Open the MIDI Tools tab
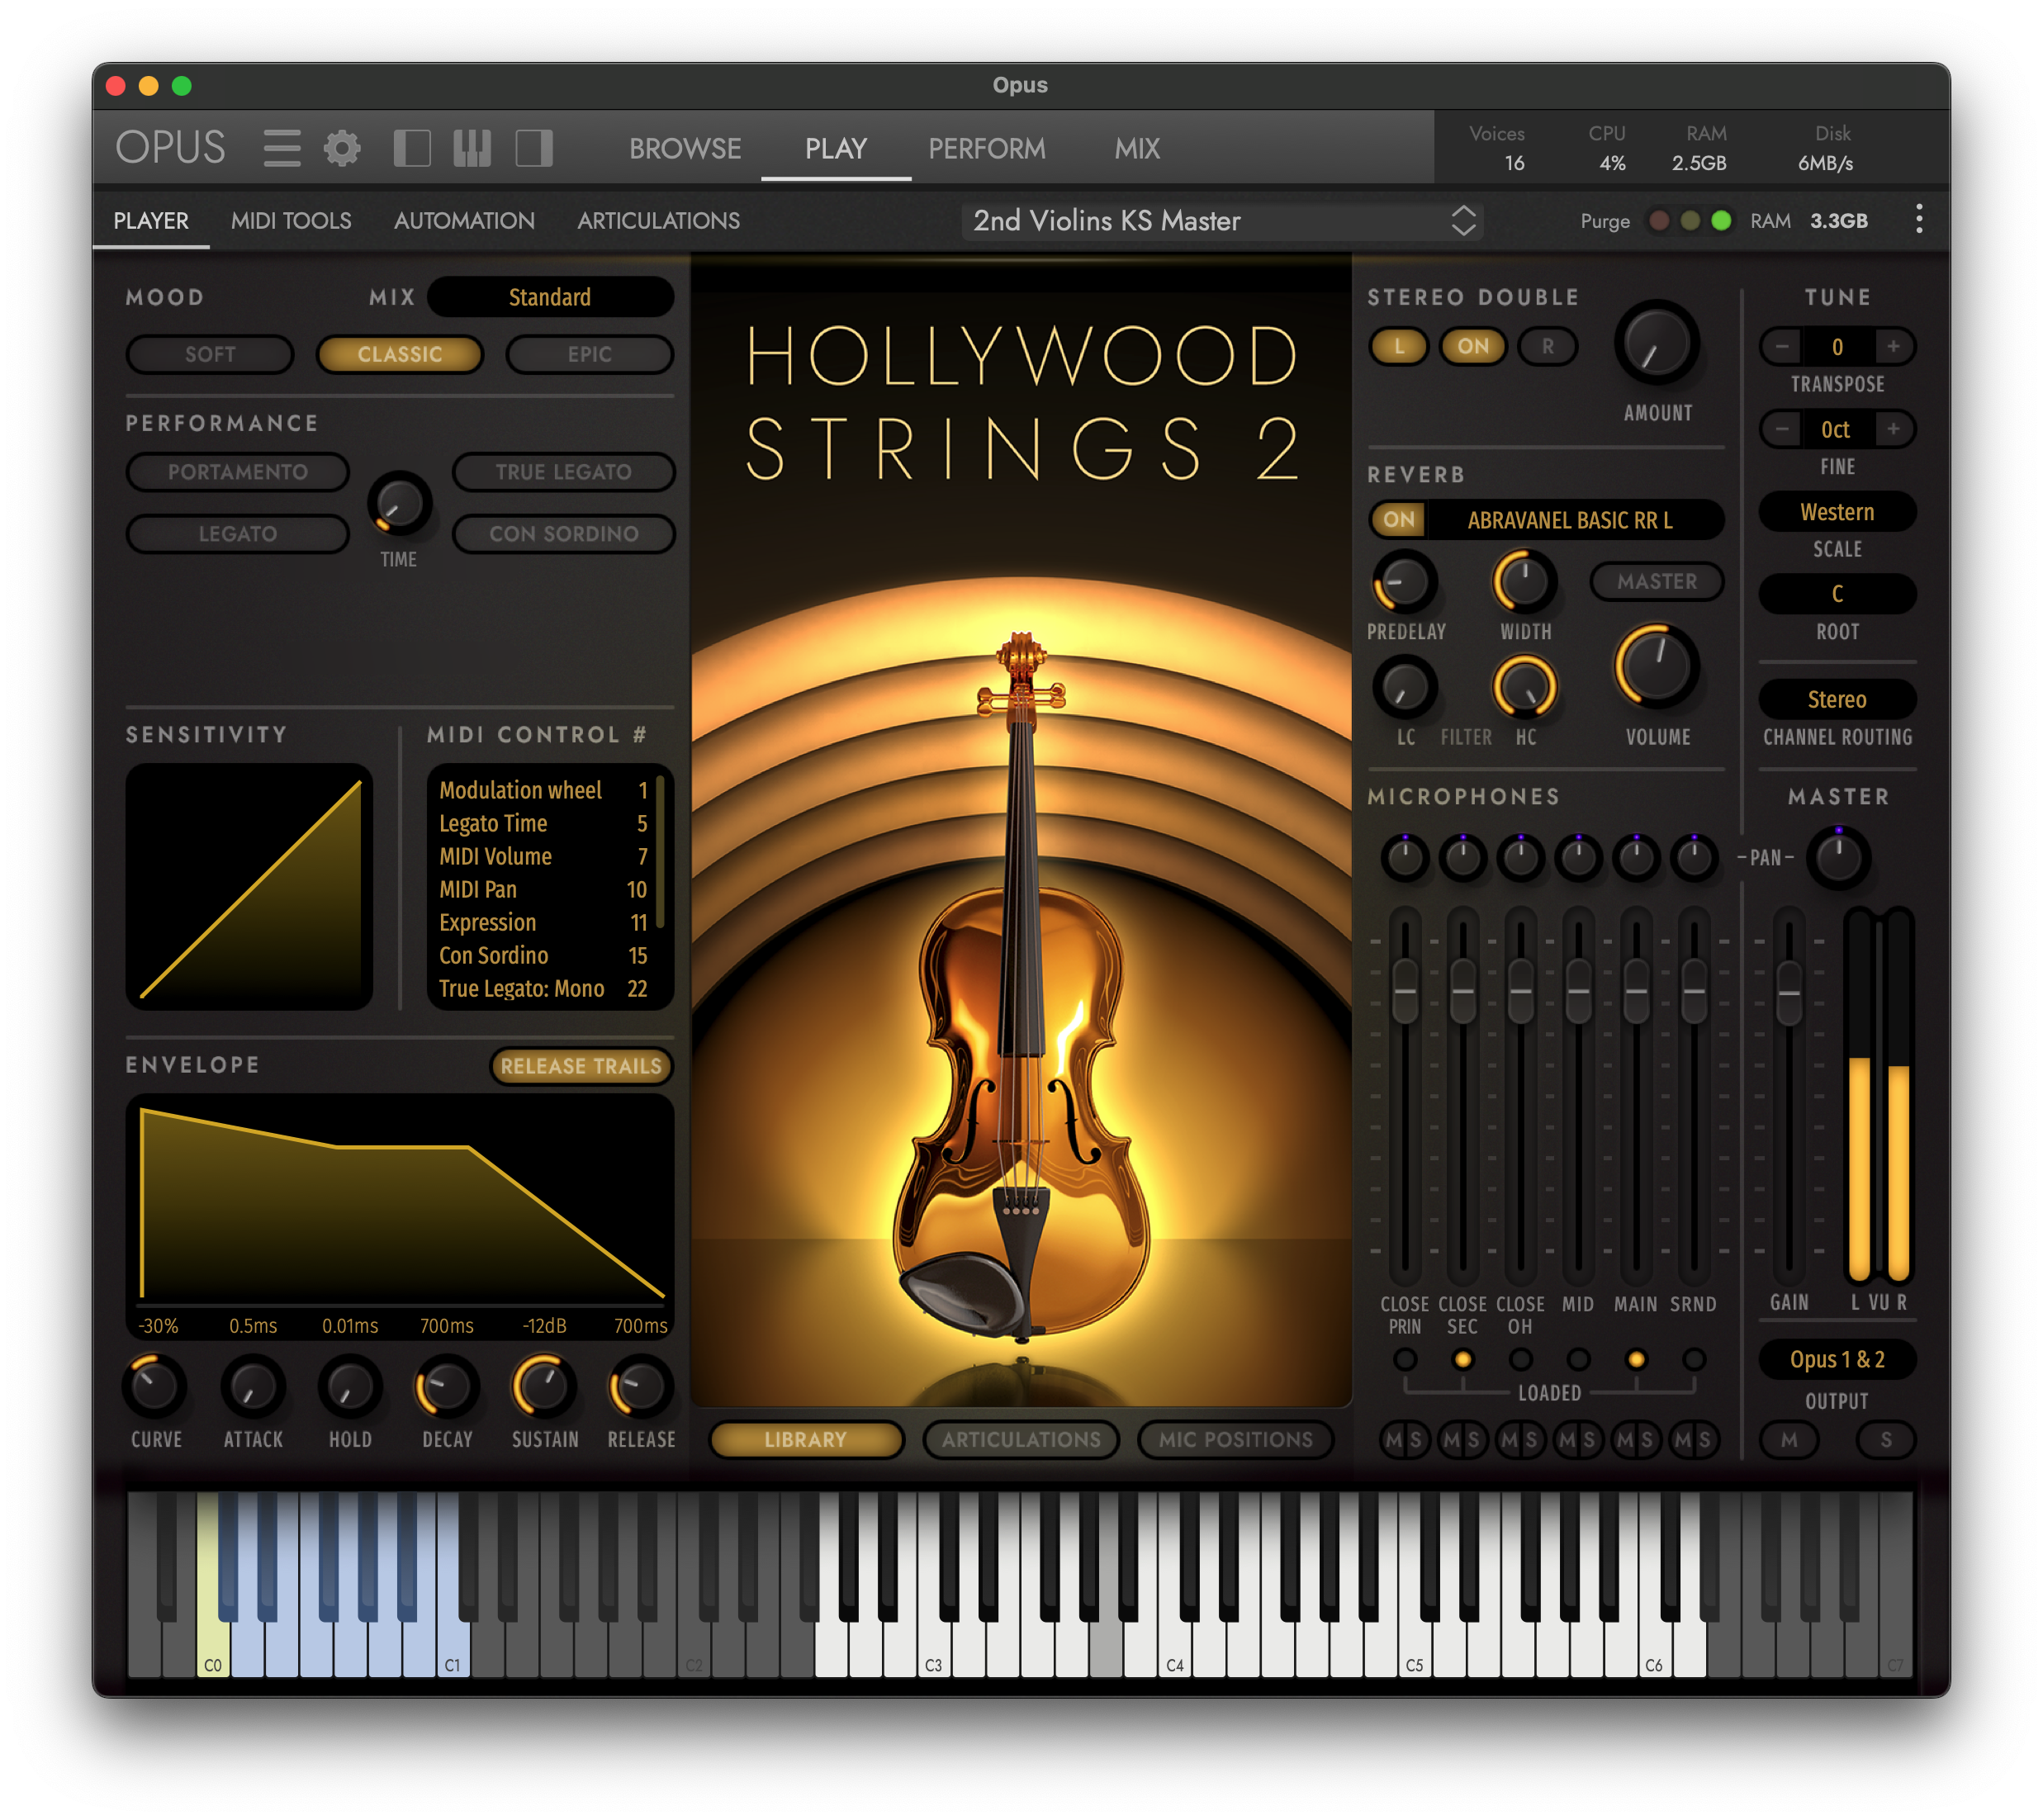The height and width of the screenshot is (1820, 2043). tap(291, 220)
